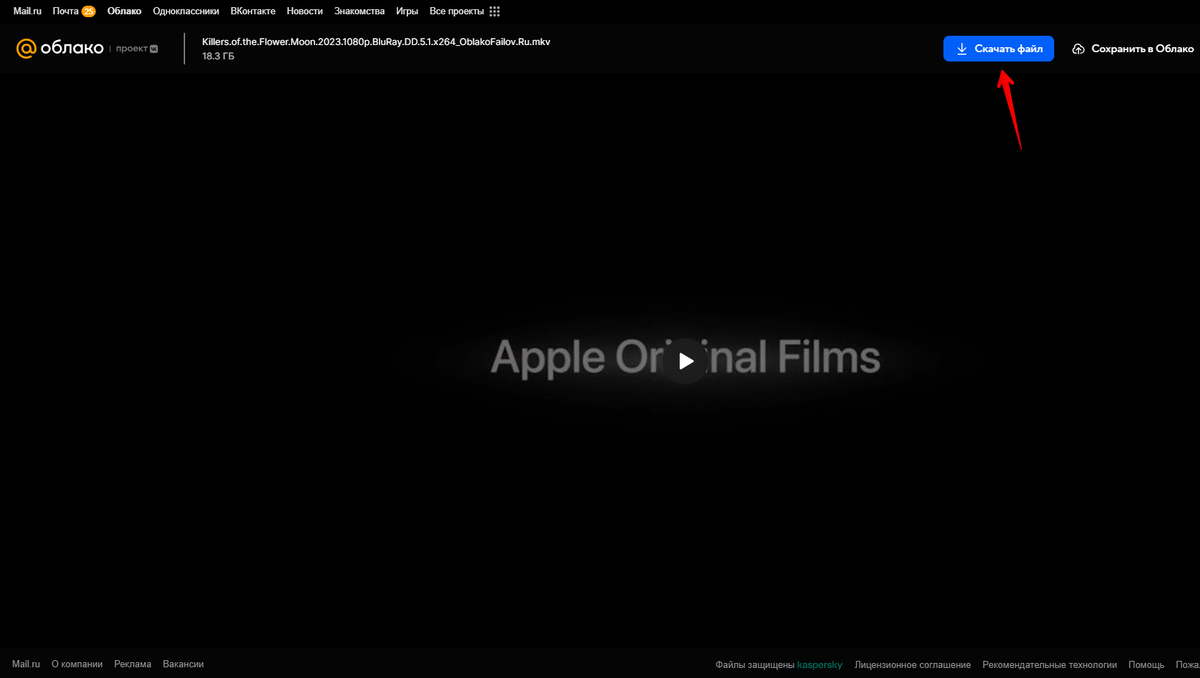Go to ВКонтакте in top navigation
1200x678 pixels.
point(252,11)
